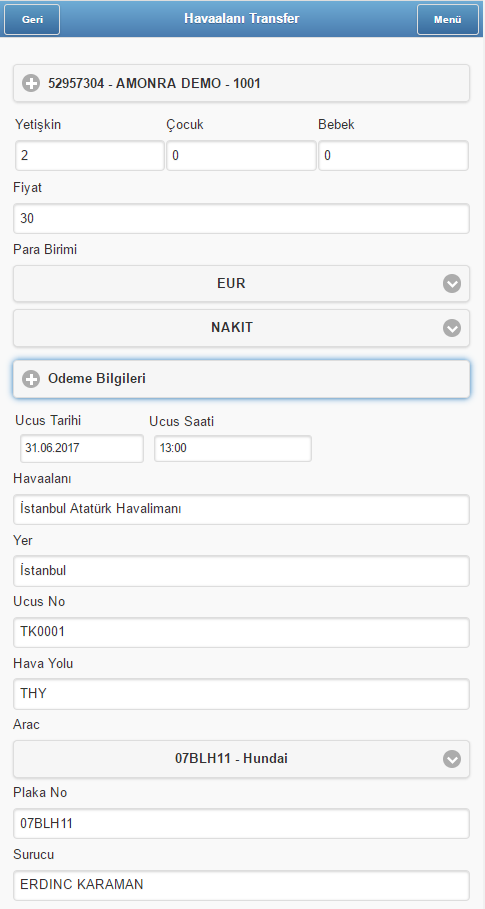Click the Havaalanı airport field
This screenshot has height=909, width=485.
[241, 510]
